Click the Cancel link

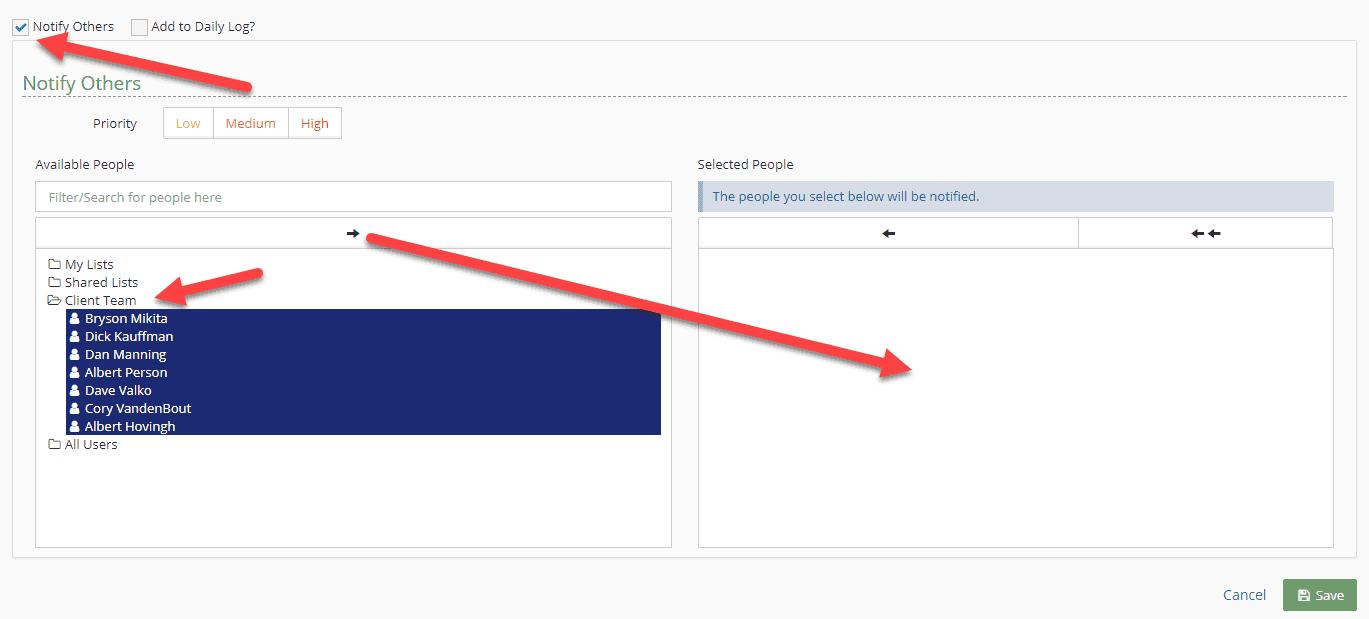click(1244, 595)
